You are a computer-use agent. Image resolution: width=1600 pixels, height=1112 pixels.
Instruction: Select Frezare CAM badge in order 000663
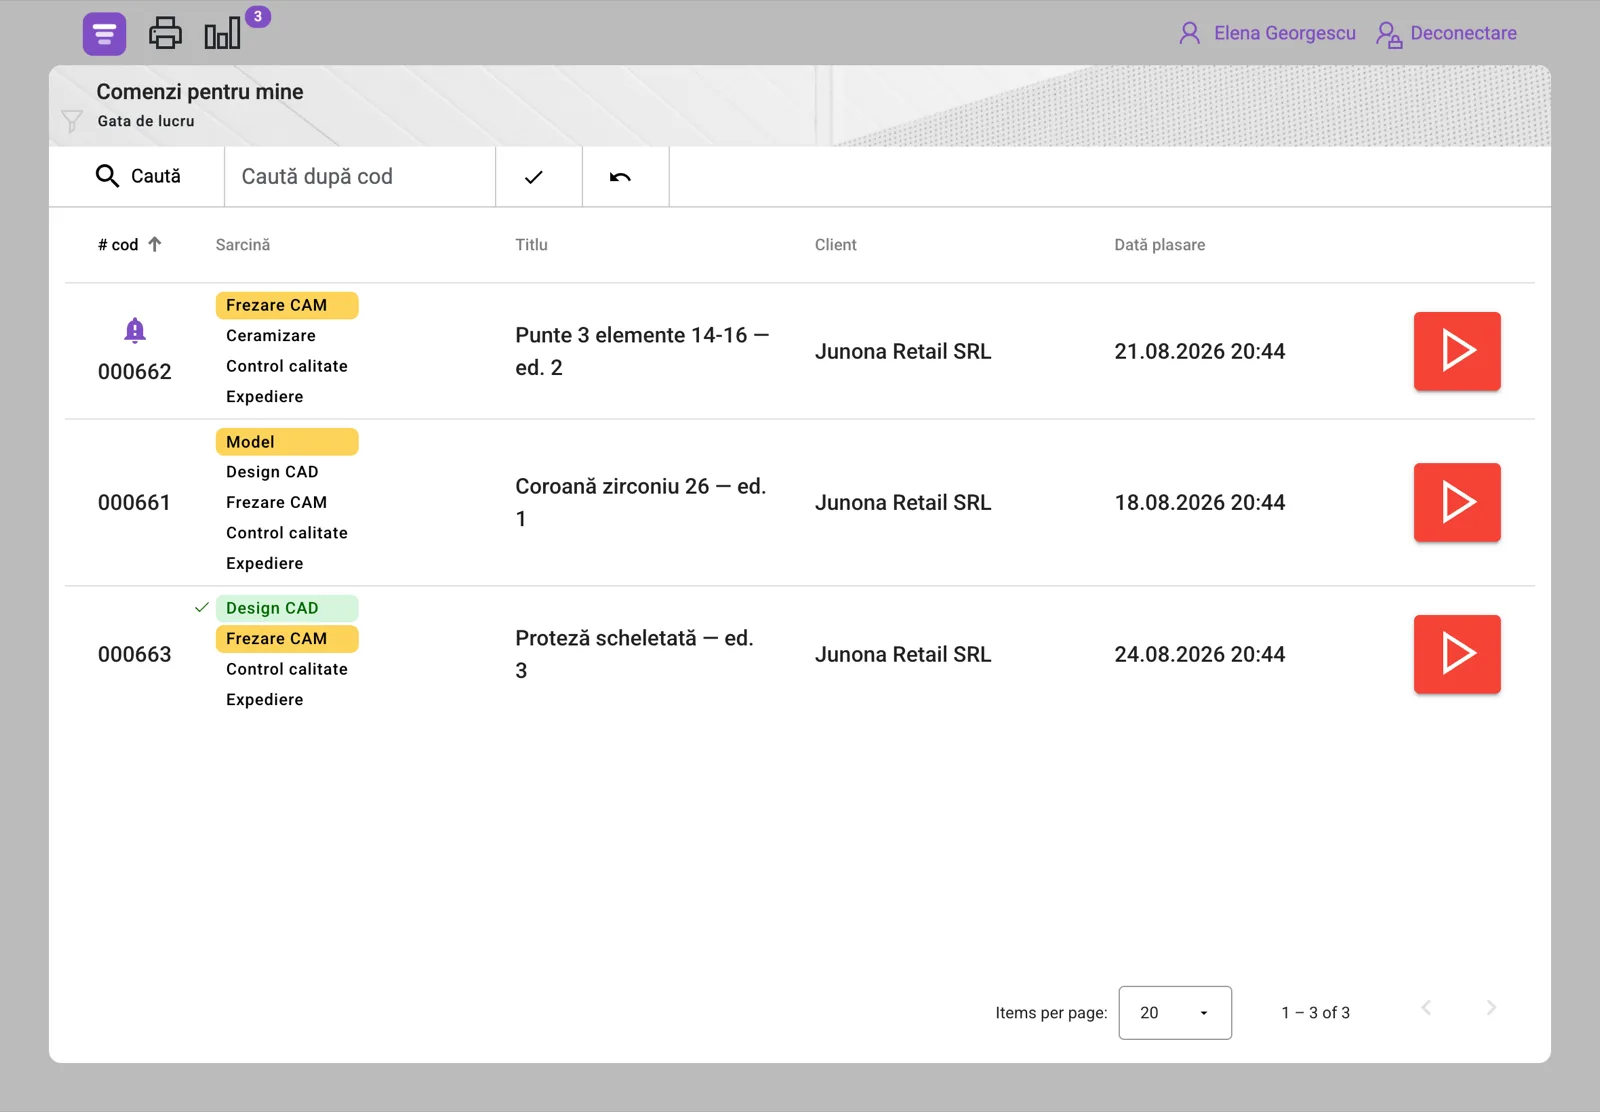pyautogui.click(x=287, y=638)
